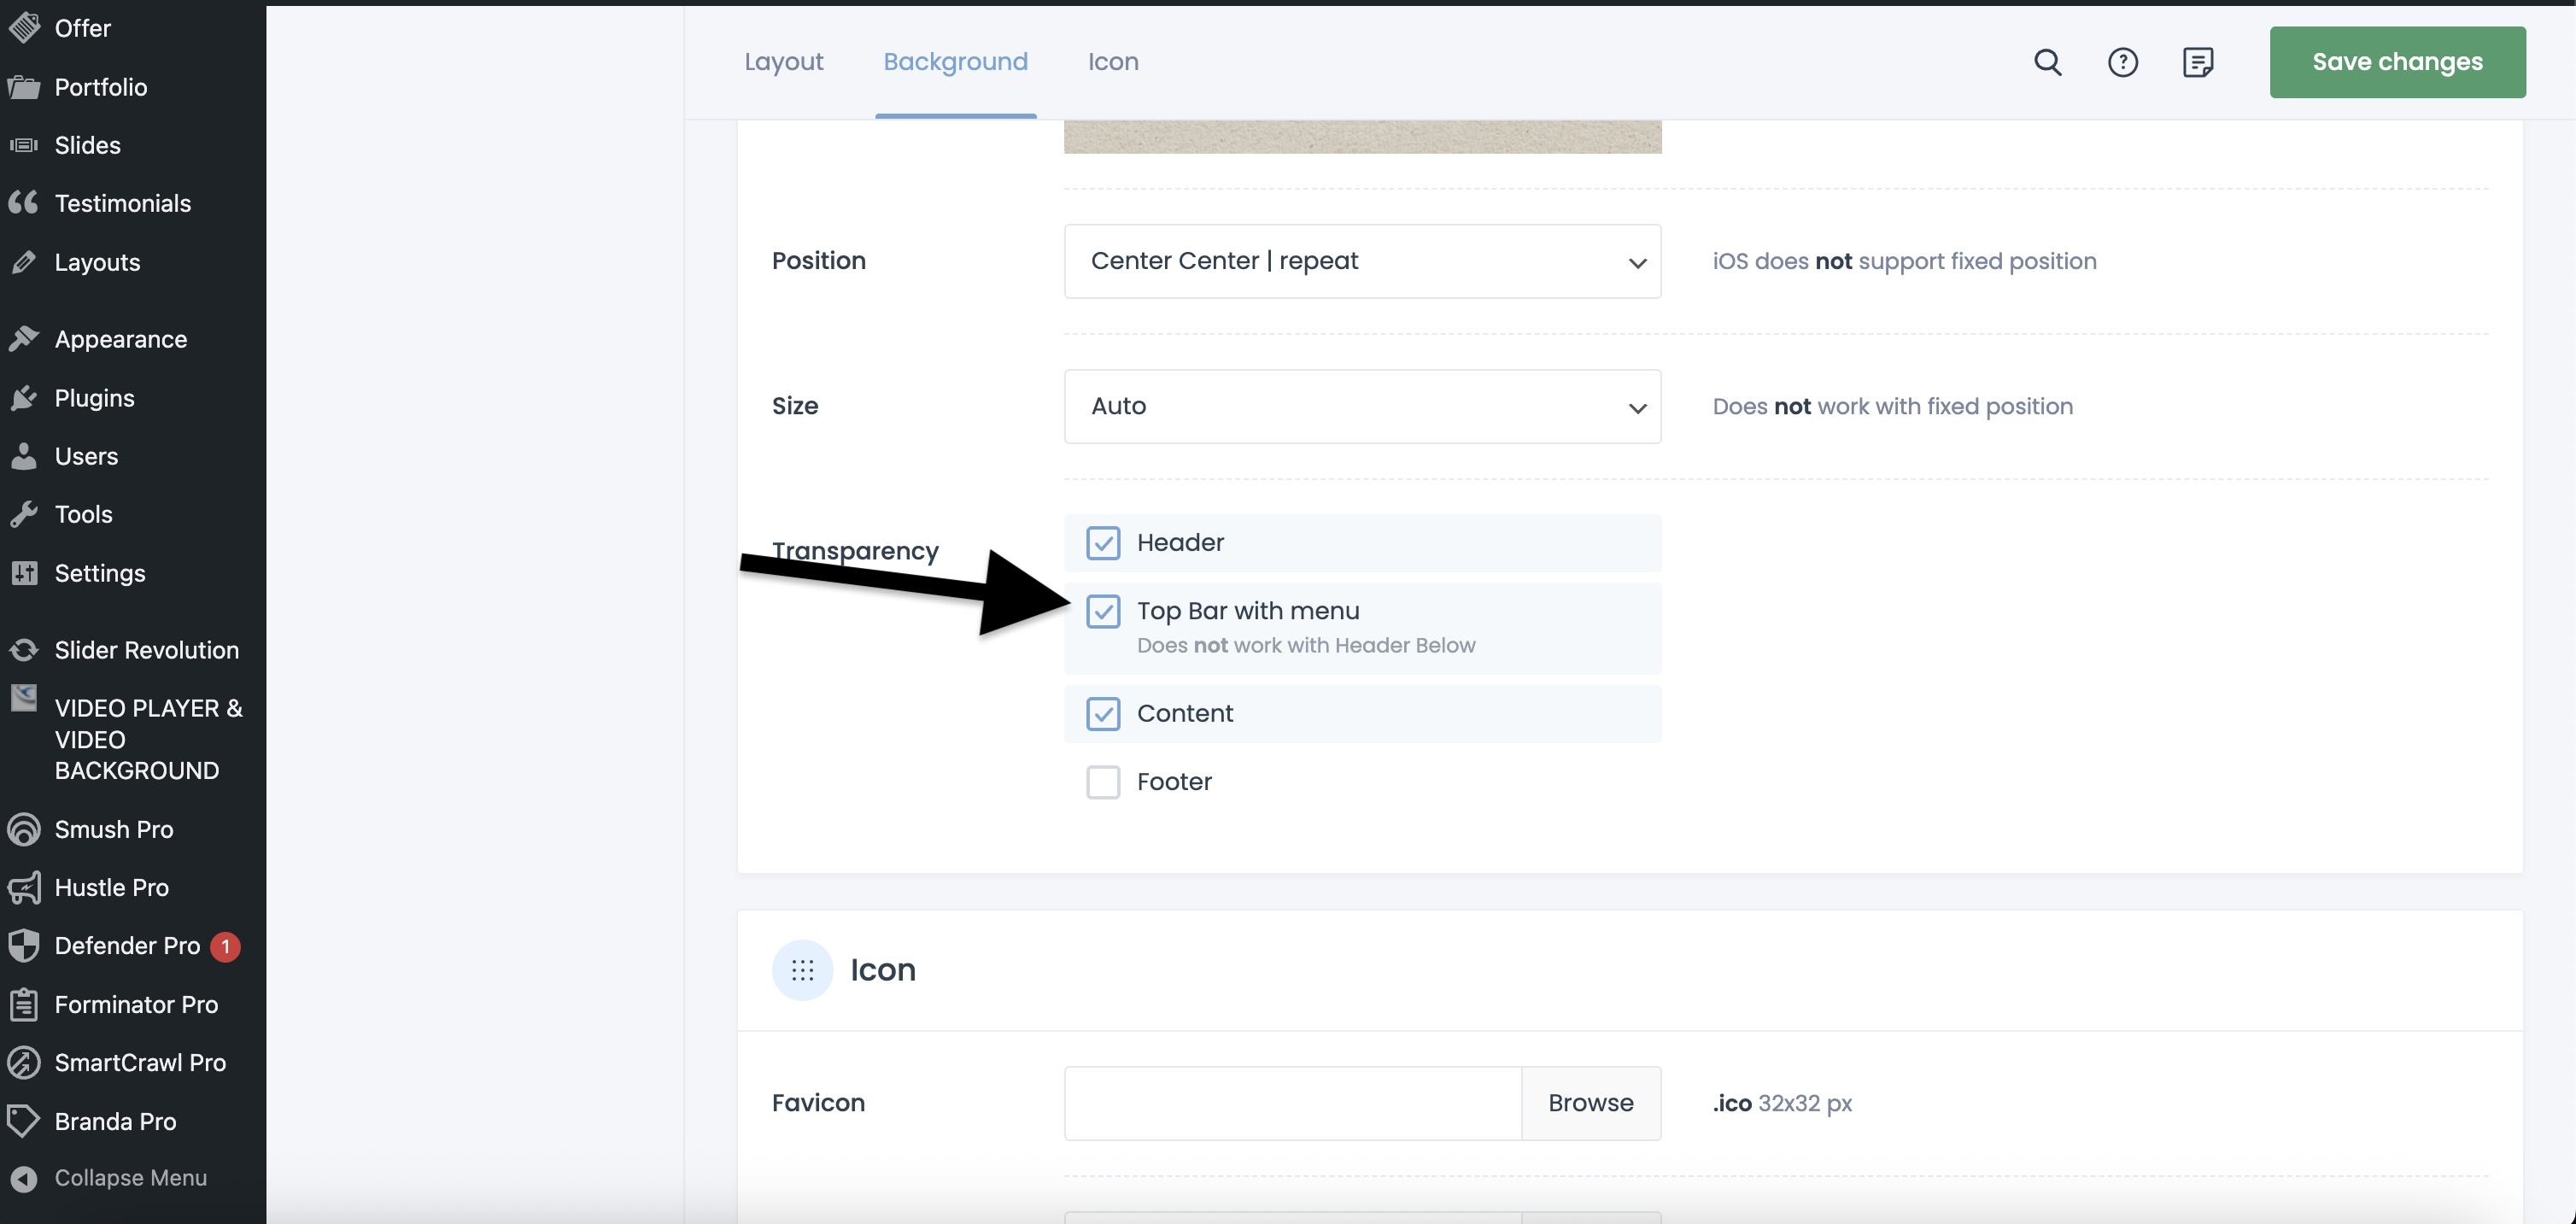This screenshot has width=2576, height=1224.
Task: Click the search magnifier icon
Action: click(2047, 62)
